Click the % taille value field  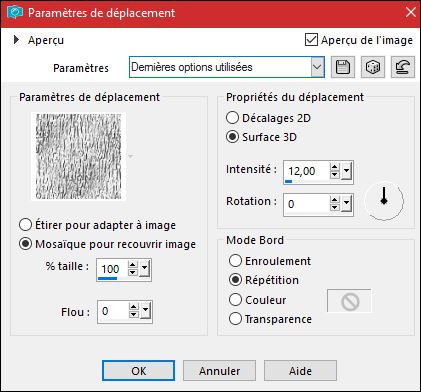click(x=112, y=269)
